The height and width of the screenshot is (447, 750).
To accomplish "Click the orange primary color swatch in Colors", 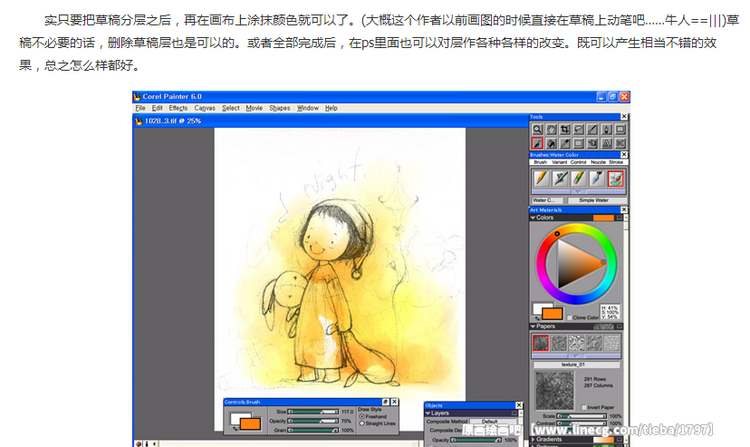I will pyautogui.click(x=552, y=314).
